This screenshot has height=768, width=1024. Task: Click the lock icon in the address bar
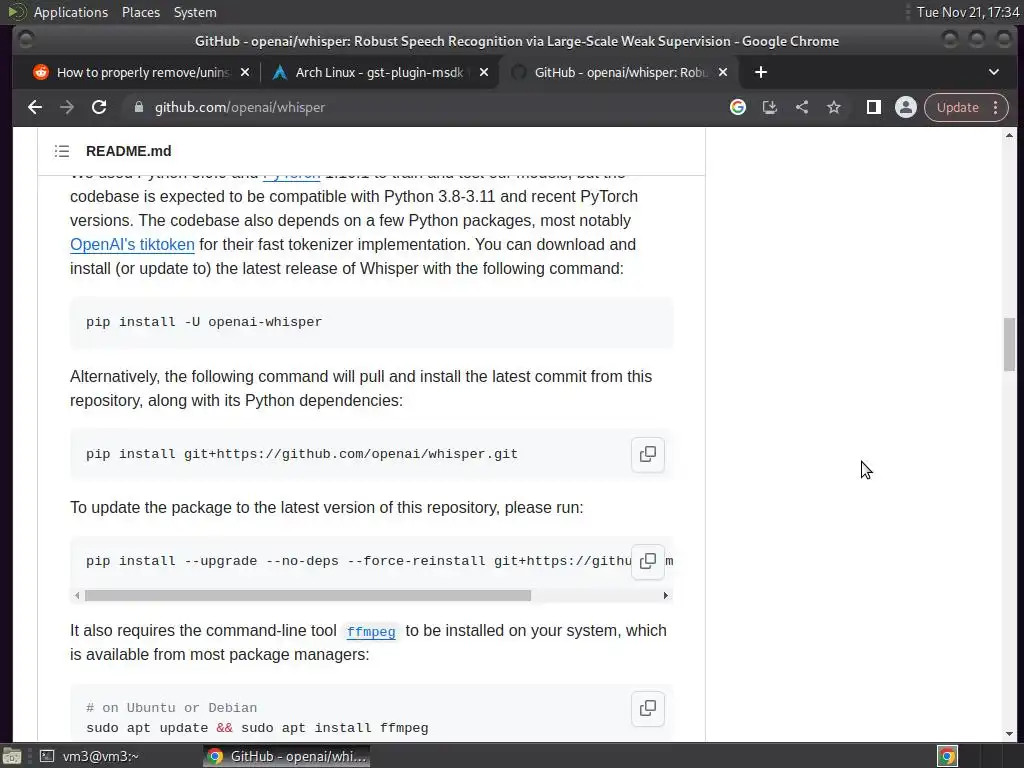138,107
